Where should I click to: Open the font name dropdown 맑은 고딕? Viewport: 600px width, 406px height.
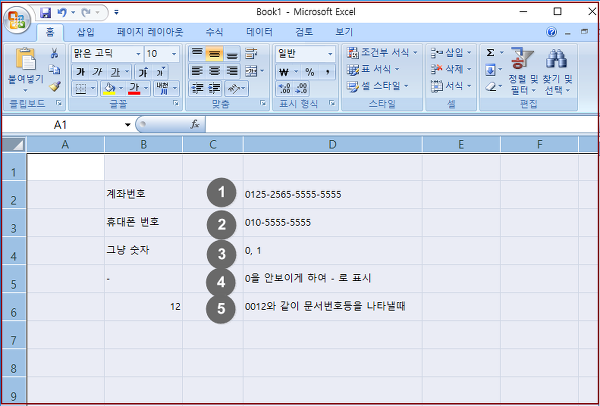pos(138,54)
